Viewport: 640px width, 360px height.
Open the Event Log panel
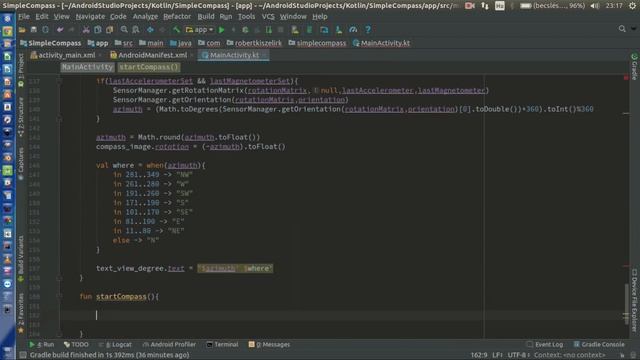pos(545,344)
